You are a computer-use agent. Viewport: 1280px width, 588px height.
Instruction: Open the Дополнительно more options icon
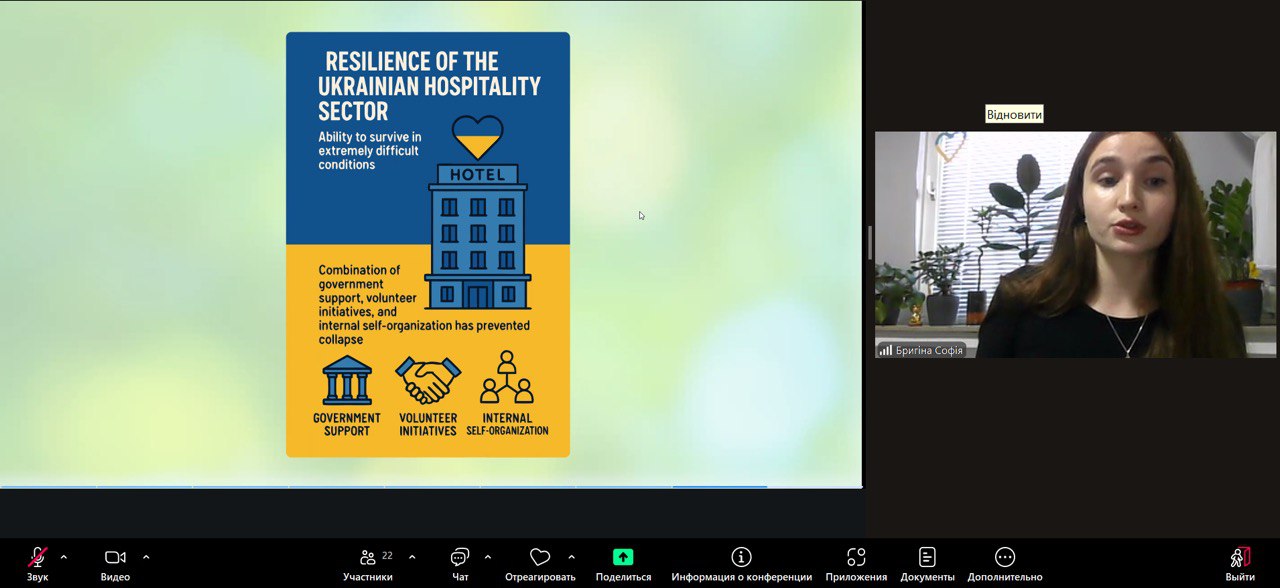pyautogui.click(x=1005, y=558)
